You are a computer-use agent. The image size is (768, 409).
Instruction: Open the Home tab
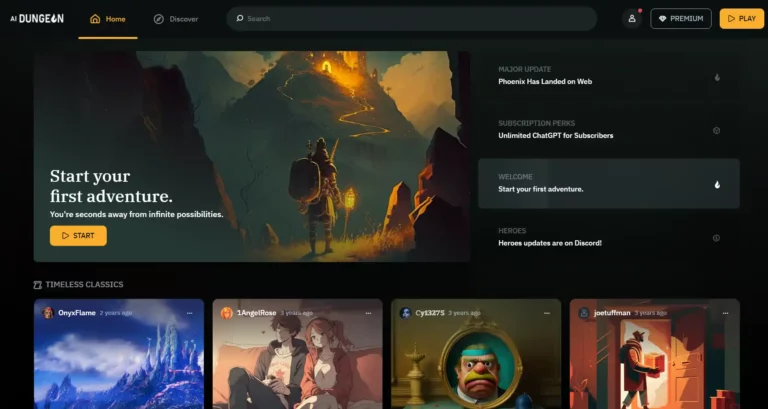coord(108,19)
